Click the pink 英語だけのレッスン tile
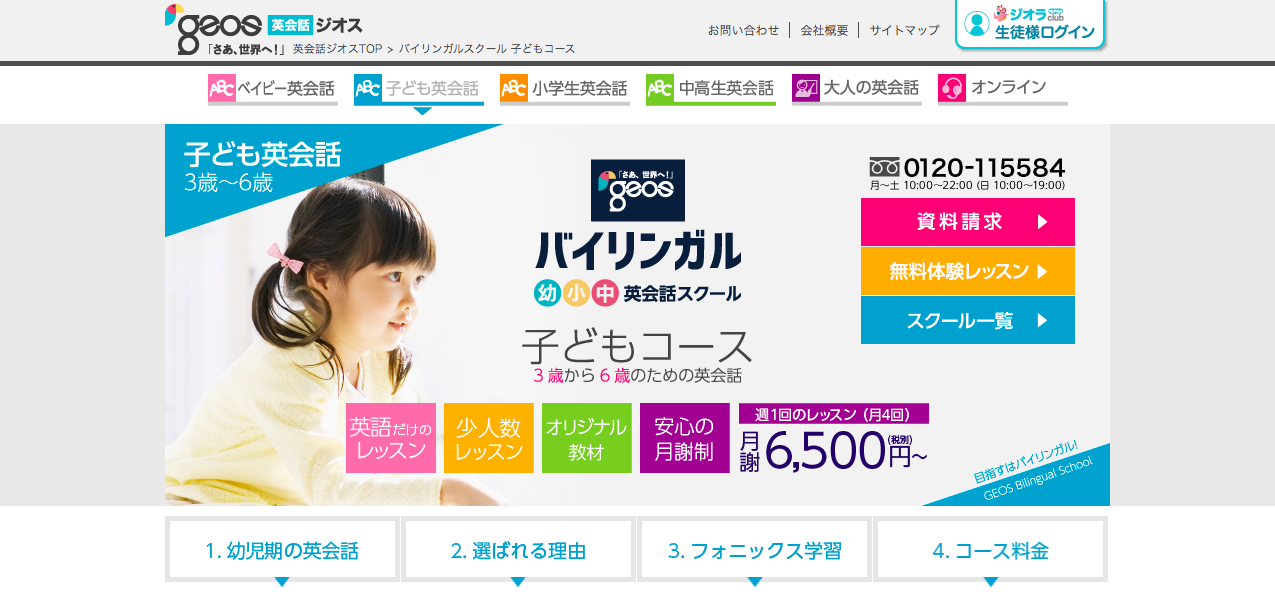Image resolution: width=1275 pixels, height=609 pixels. [391, 438]
